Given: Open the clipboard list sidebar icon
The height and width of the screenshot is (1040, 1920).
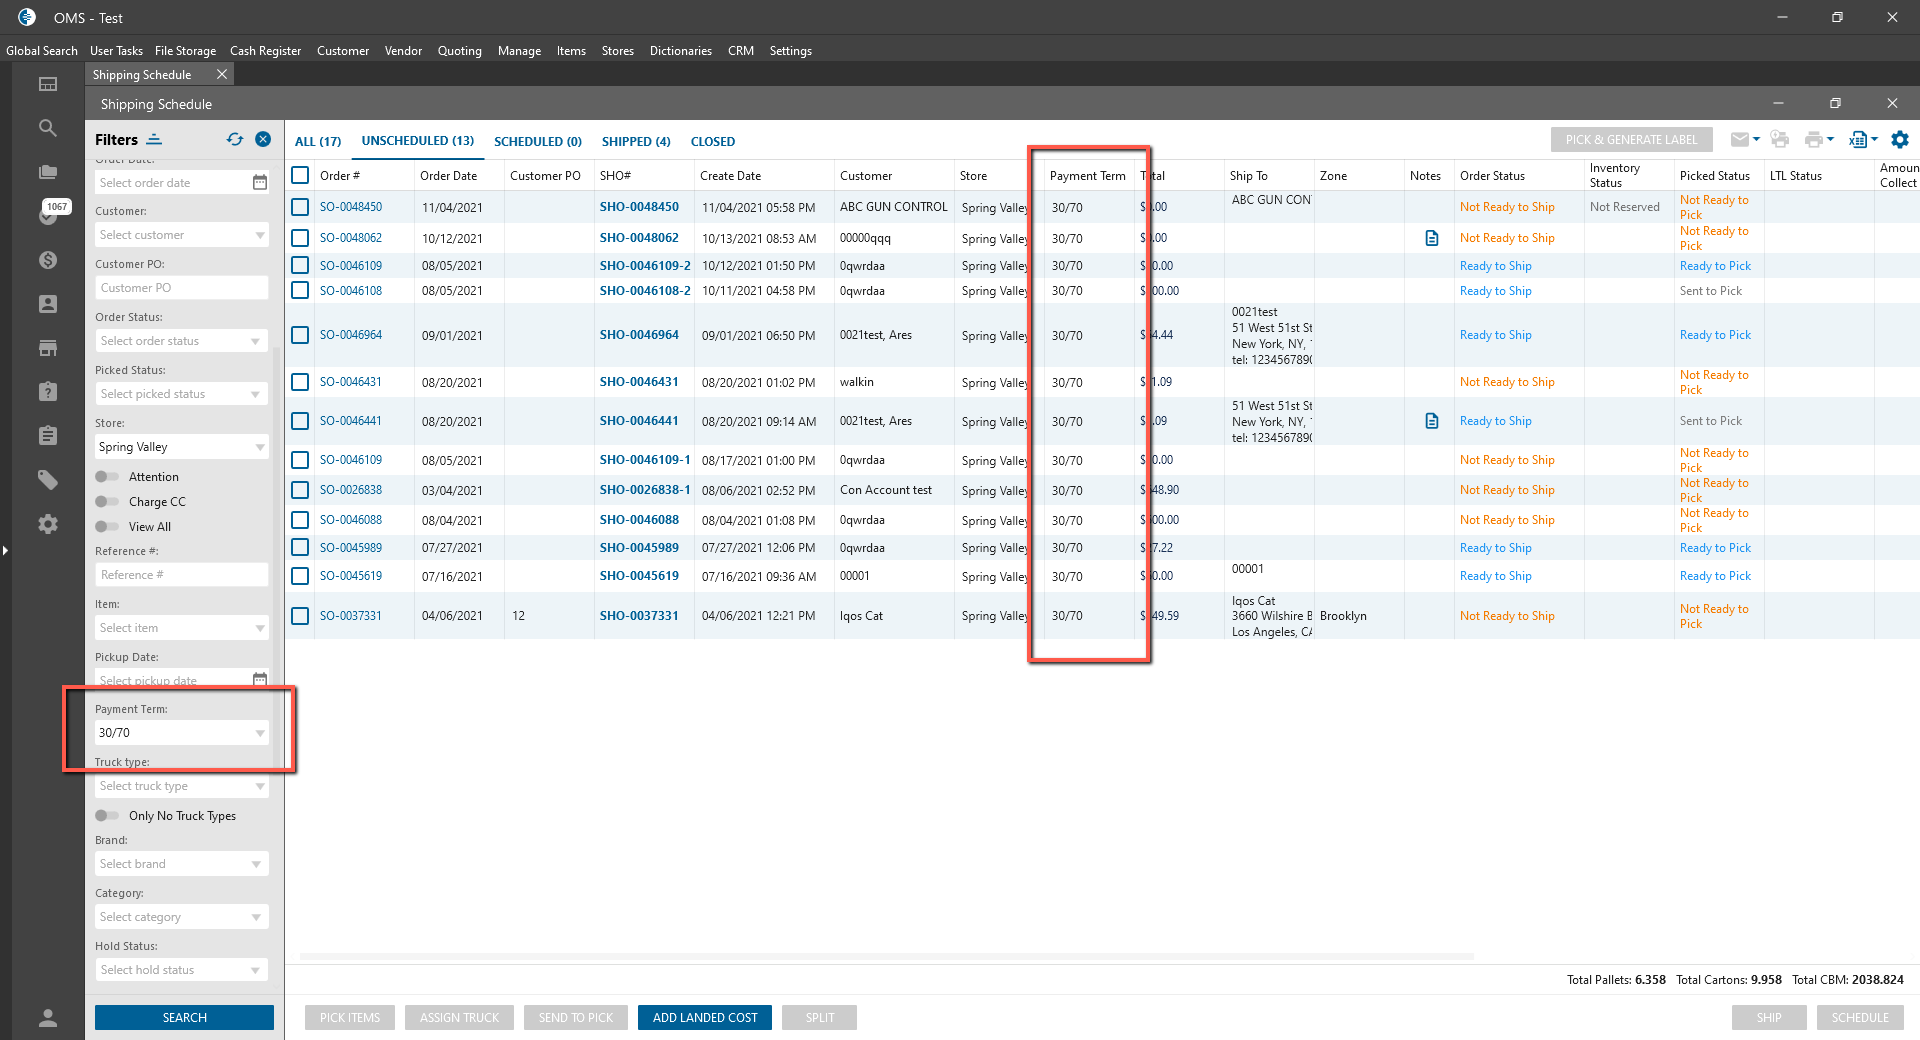Looking at the screenshot, I should [48, 436].
